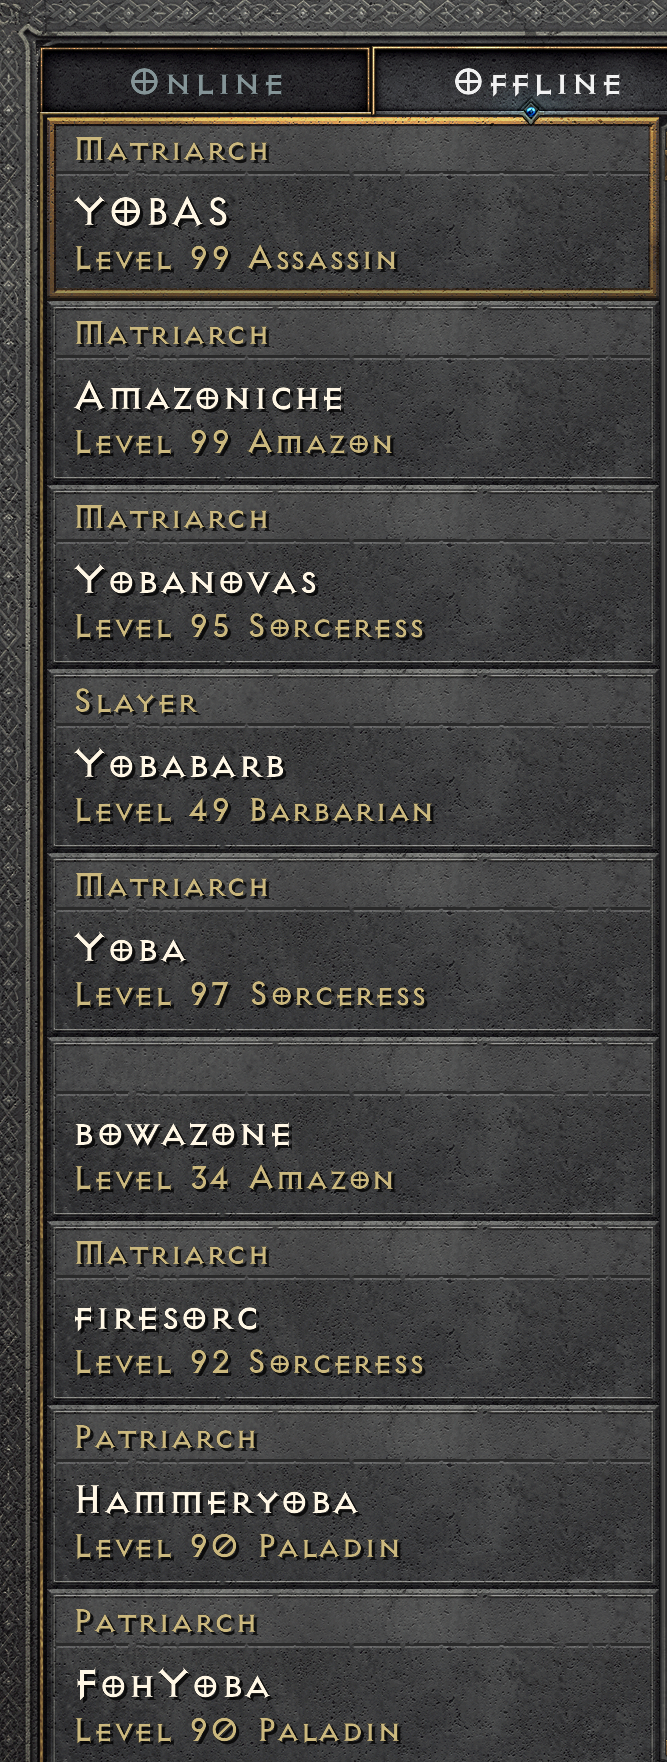Click the Matriarch title above Amazoniche
This screenshot has height=1762, width=667.
(173, 335)
